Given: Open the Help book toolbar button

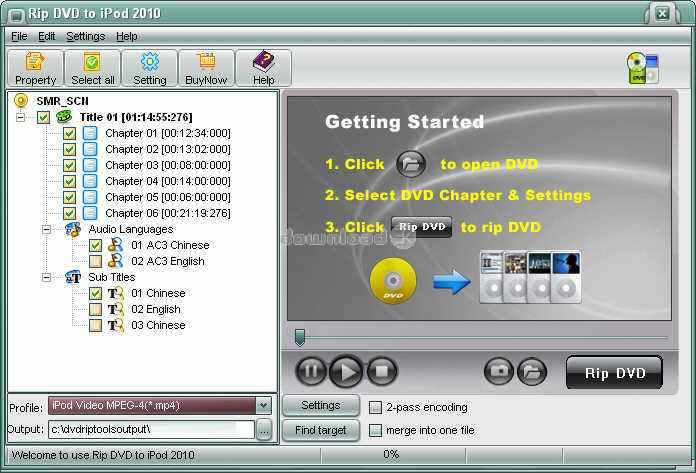Looking at the screenshot, I should coord(264,68).
